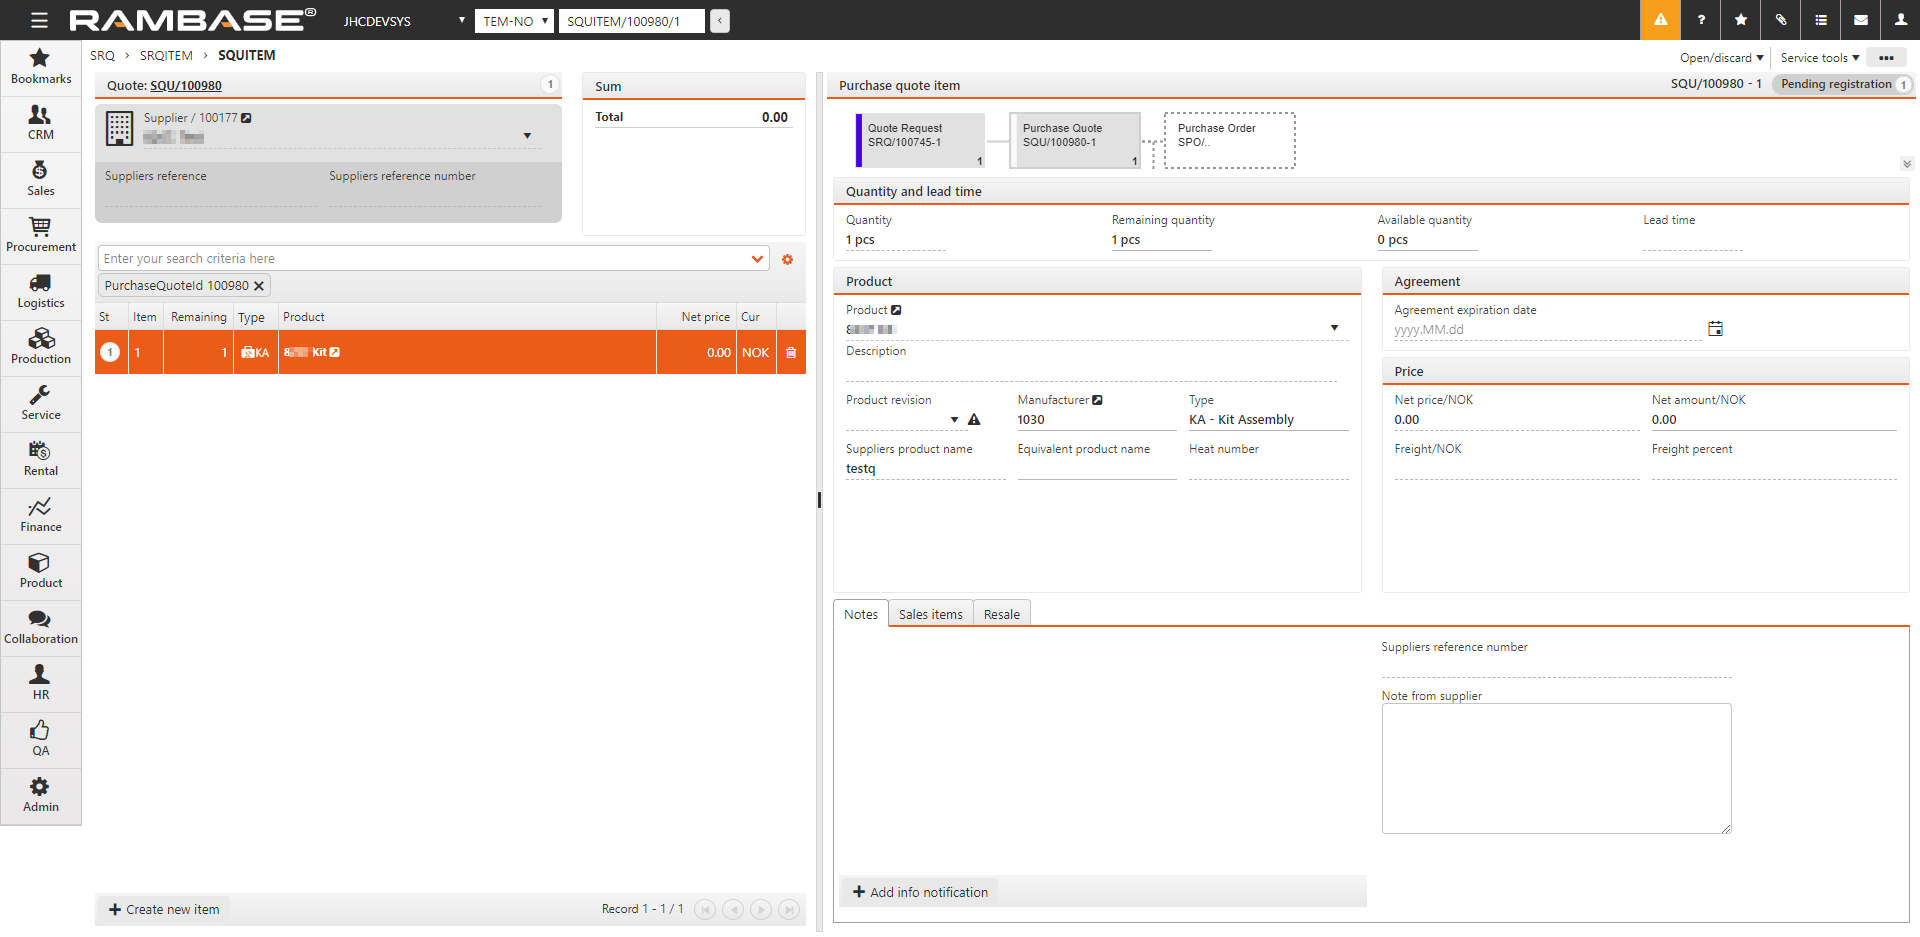The image size is (1920, 937).
Task: Remove the PurchaseQuoteId 100980 filter
Action: click(x=259, y=286)
